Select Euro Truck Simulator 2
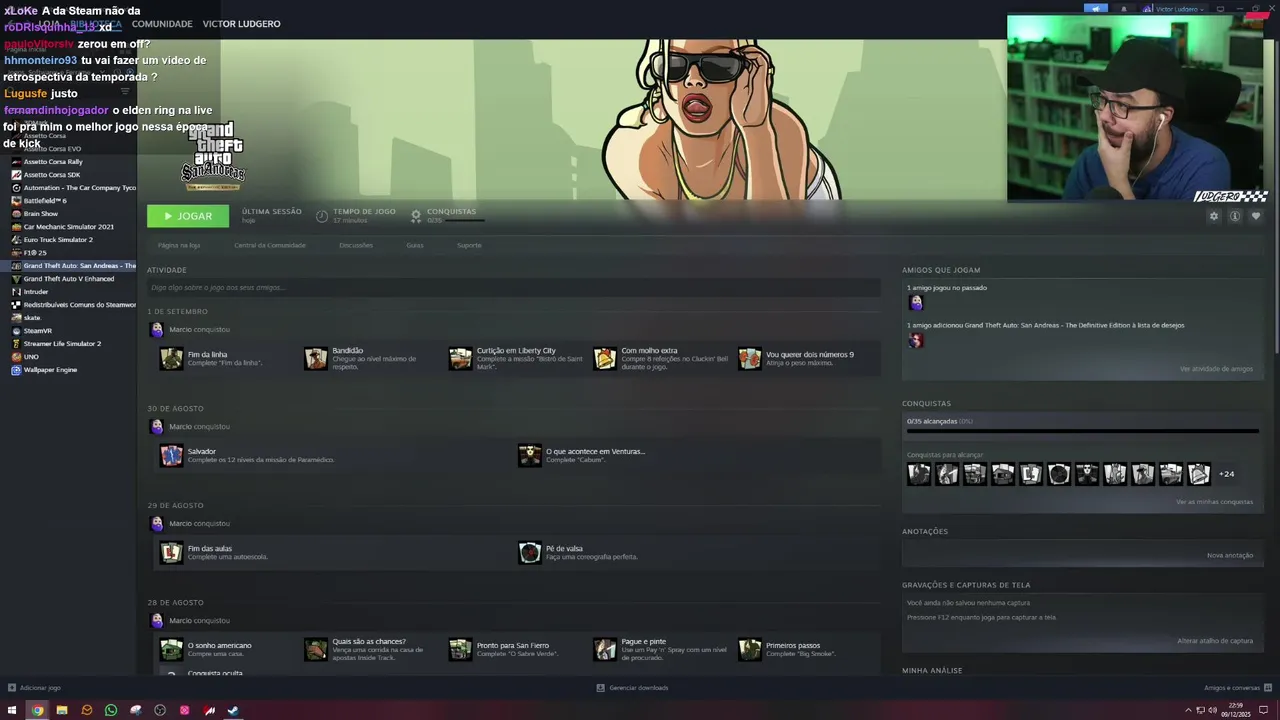 [58, 240]
